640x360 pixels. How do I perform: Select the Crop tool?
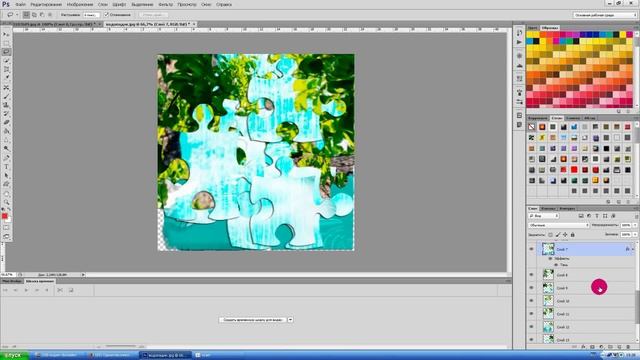point(6,69)
